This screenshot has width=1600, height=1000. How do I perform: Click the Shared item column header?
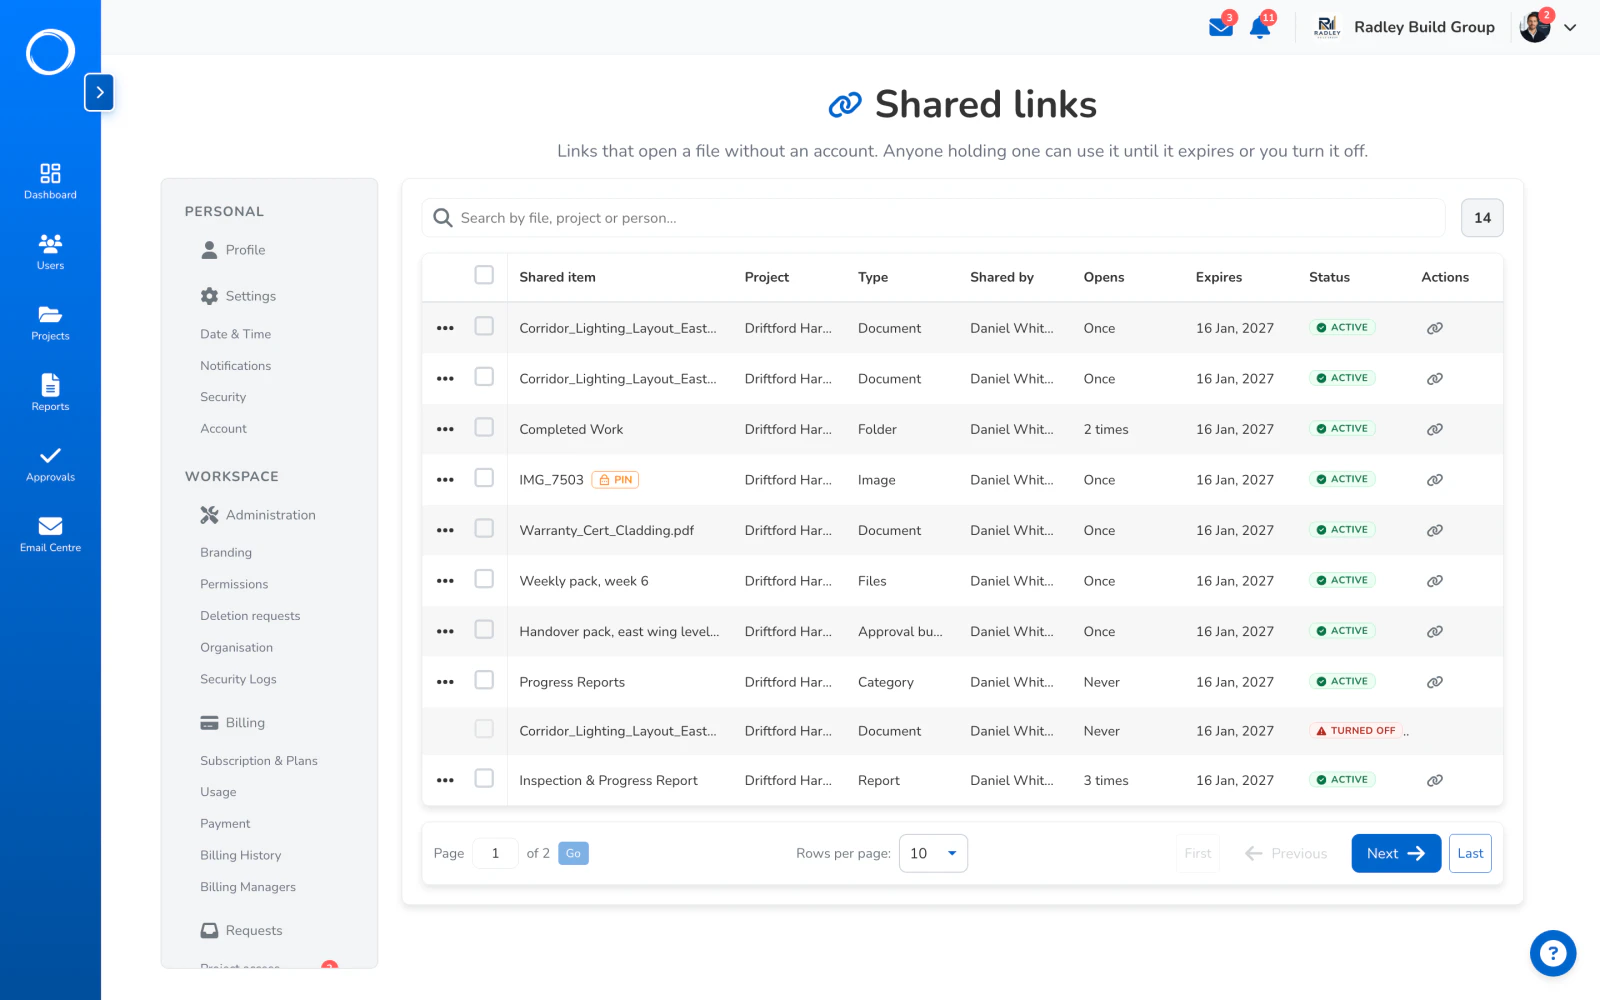pyautogui.click(x=557, y=277)
